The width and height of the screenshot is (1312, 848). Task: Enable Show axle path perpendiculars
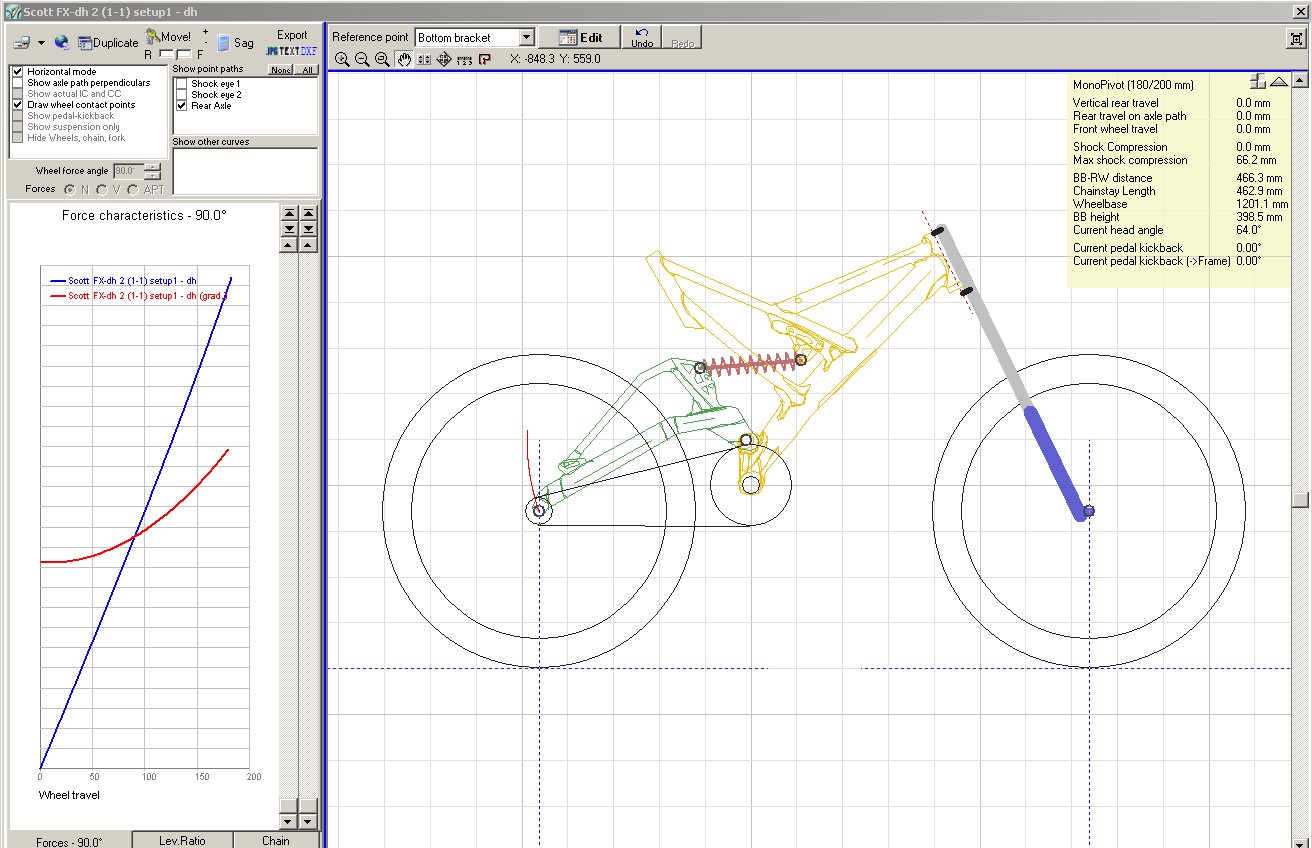click(17, 83)
